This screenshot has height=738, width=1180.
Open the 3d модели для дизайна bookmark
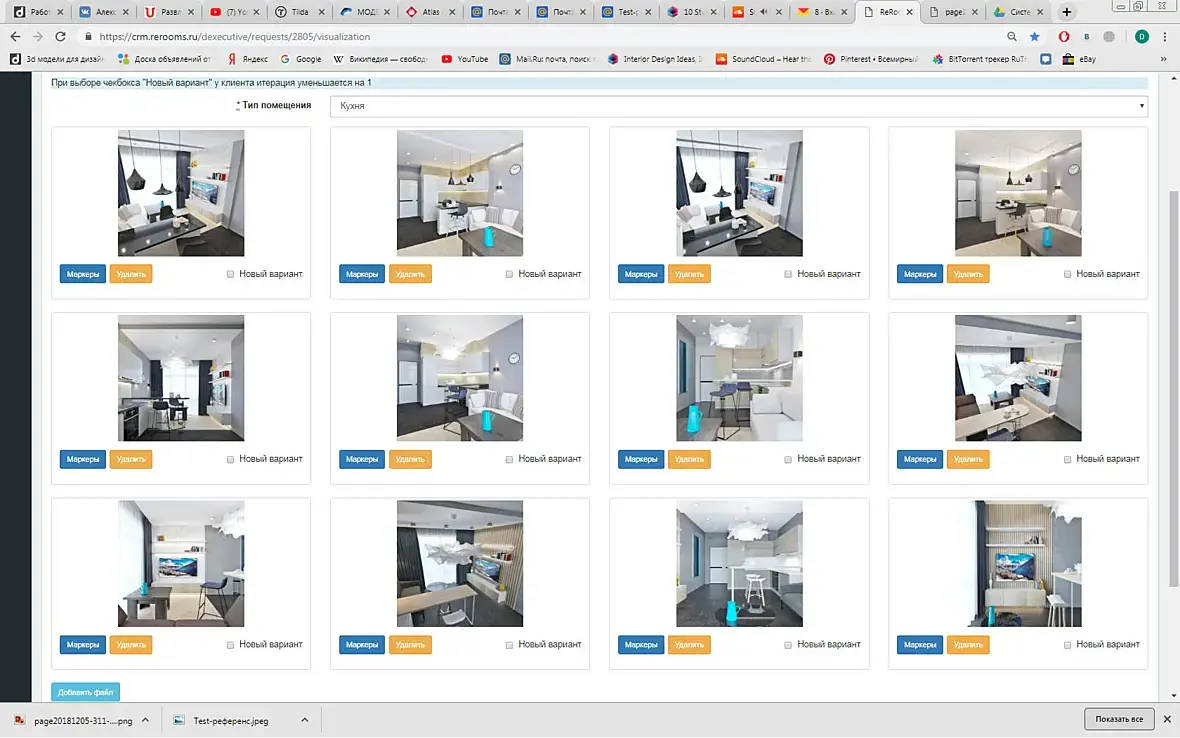point(57,59)
